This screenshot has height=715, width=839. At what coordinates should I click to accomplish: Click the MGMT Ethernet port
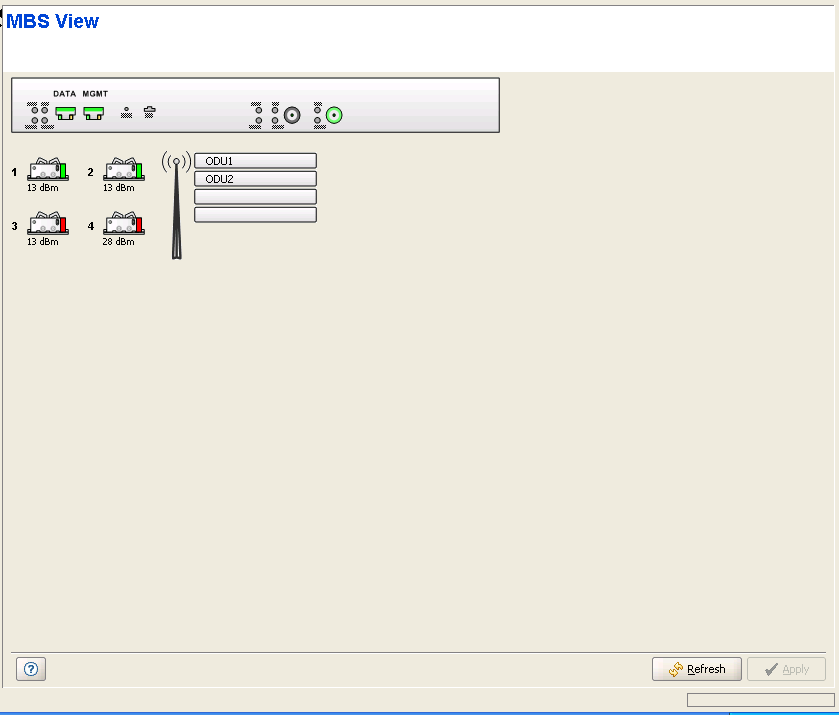click(94, 113)
